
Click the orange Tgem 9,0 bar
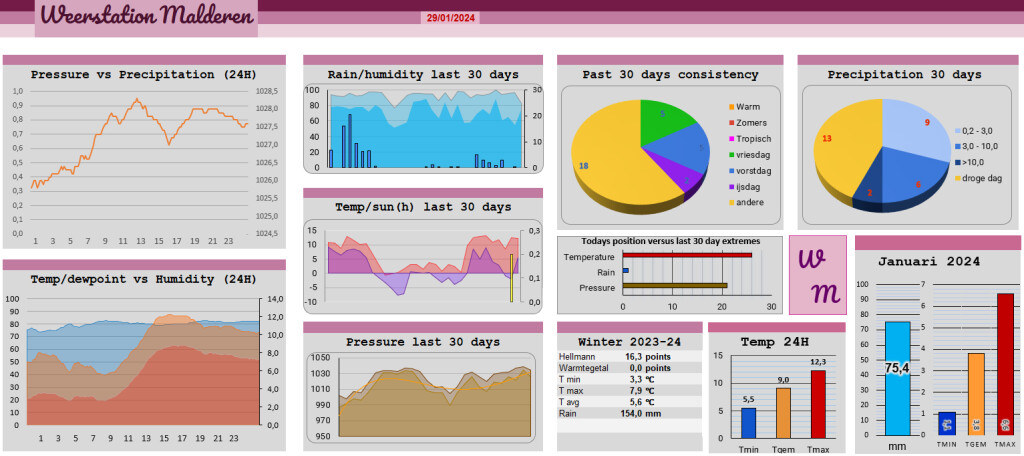(x=783, y=413)
